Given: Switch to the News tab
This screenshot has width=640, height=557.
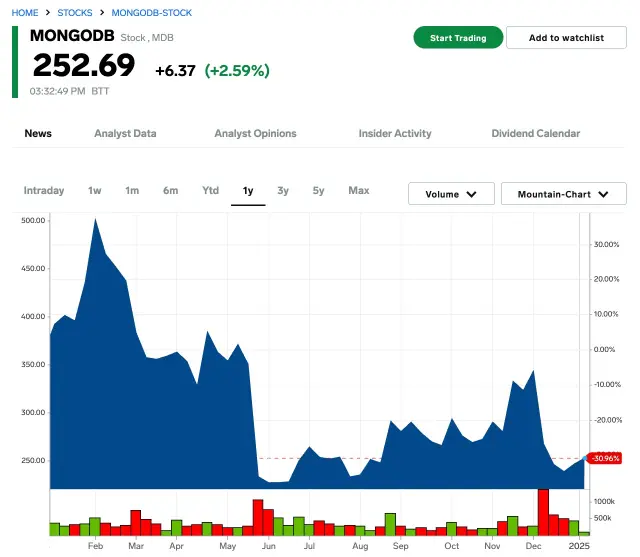Looking at the screenshot, I should click(x=38, y=133).
